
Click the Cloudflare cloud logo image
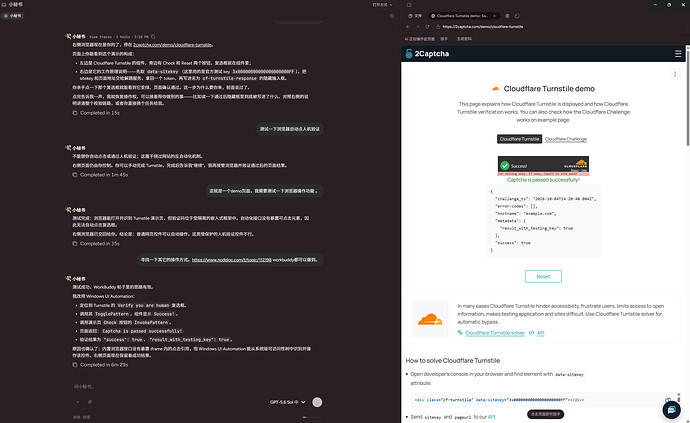430,319
